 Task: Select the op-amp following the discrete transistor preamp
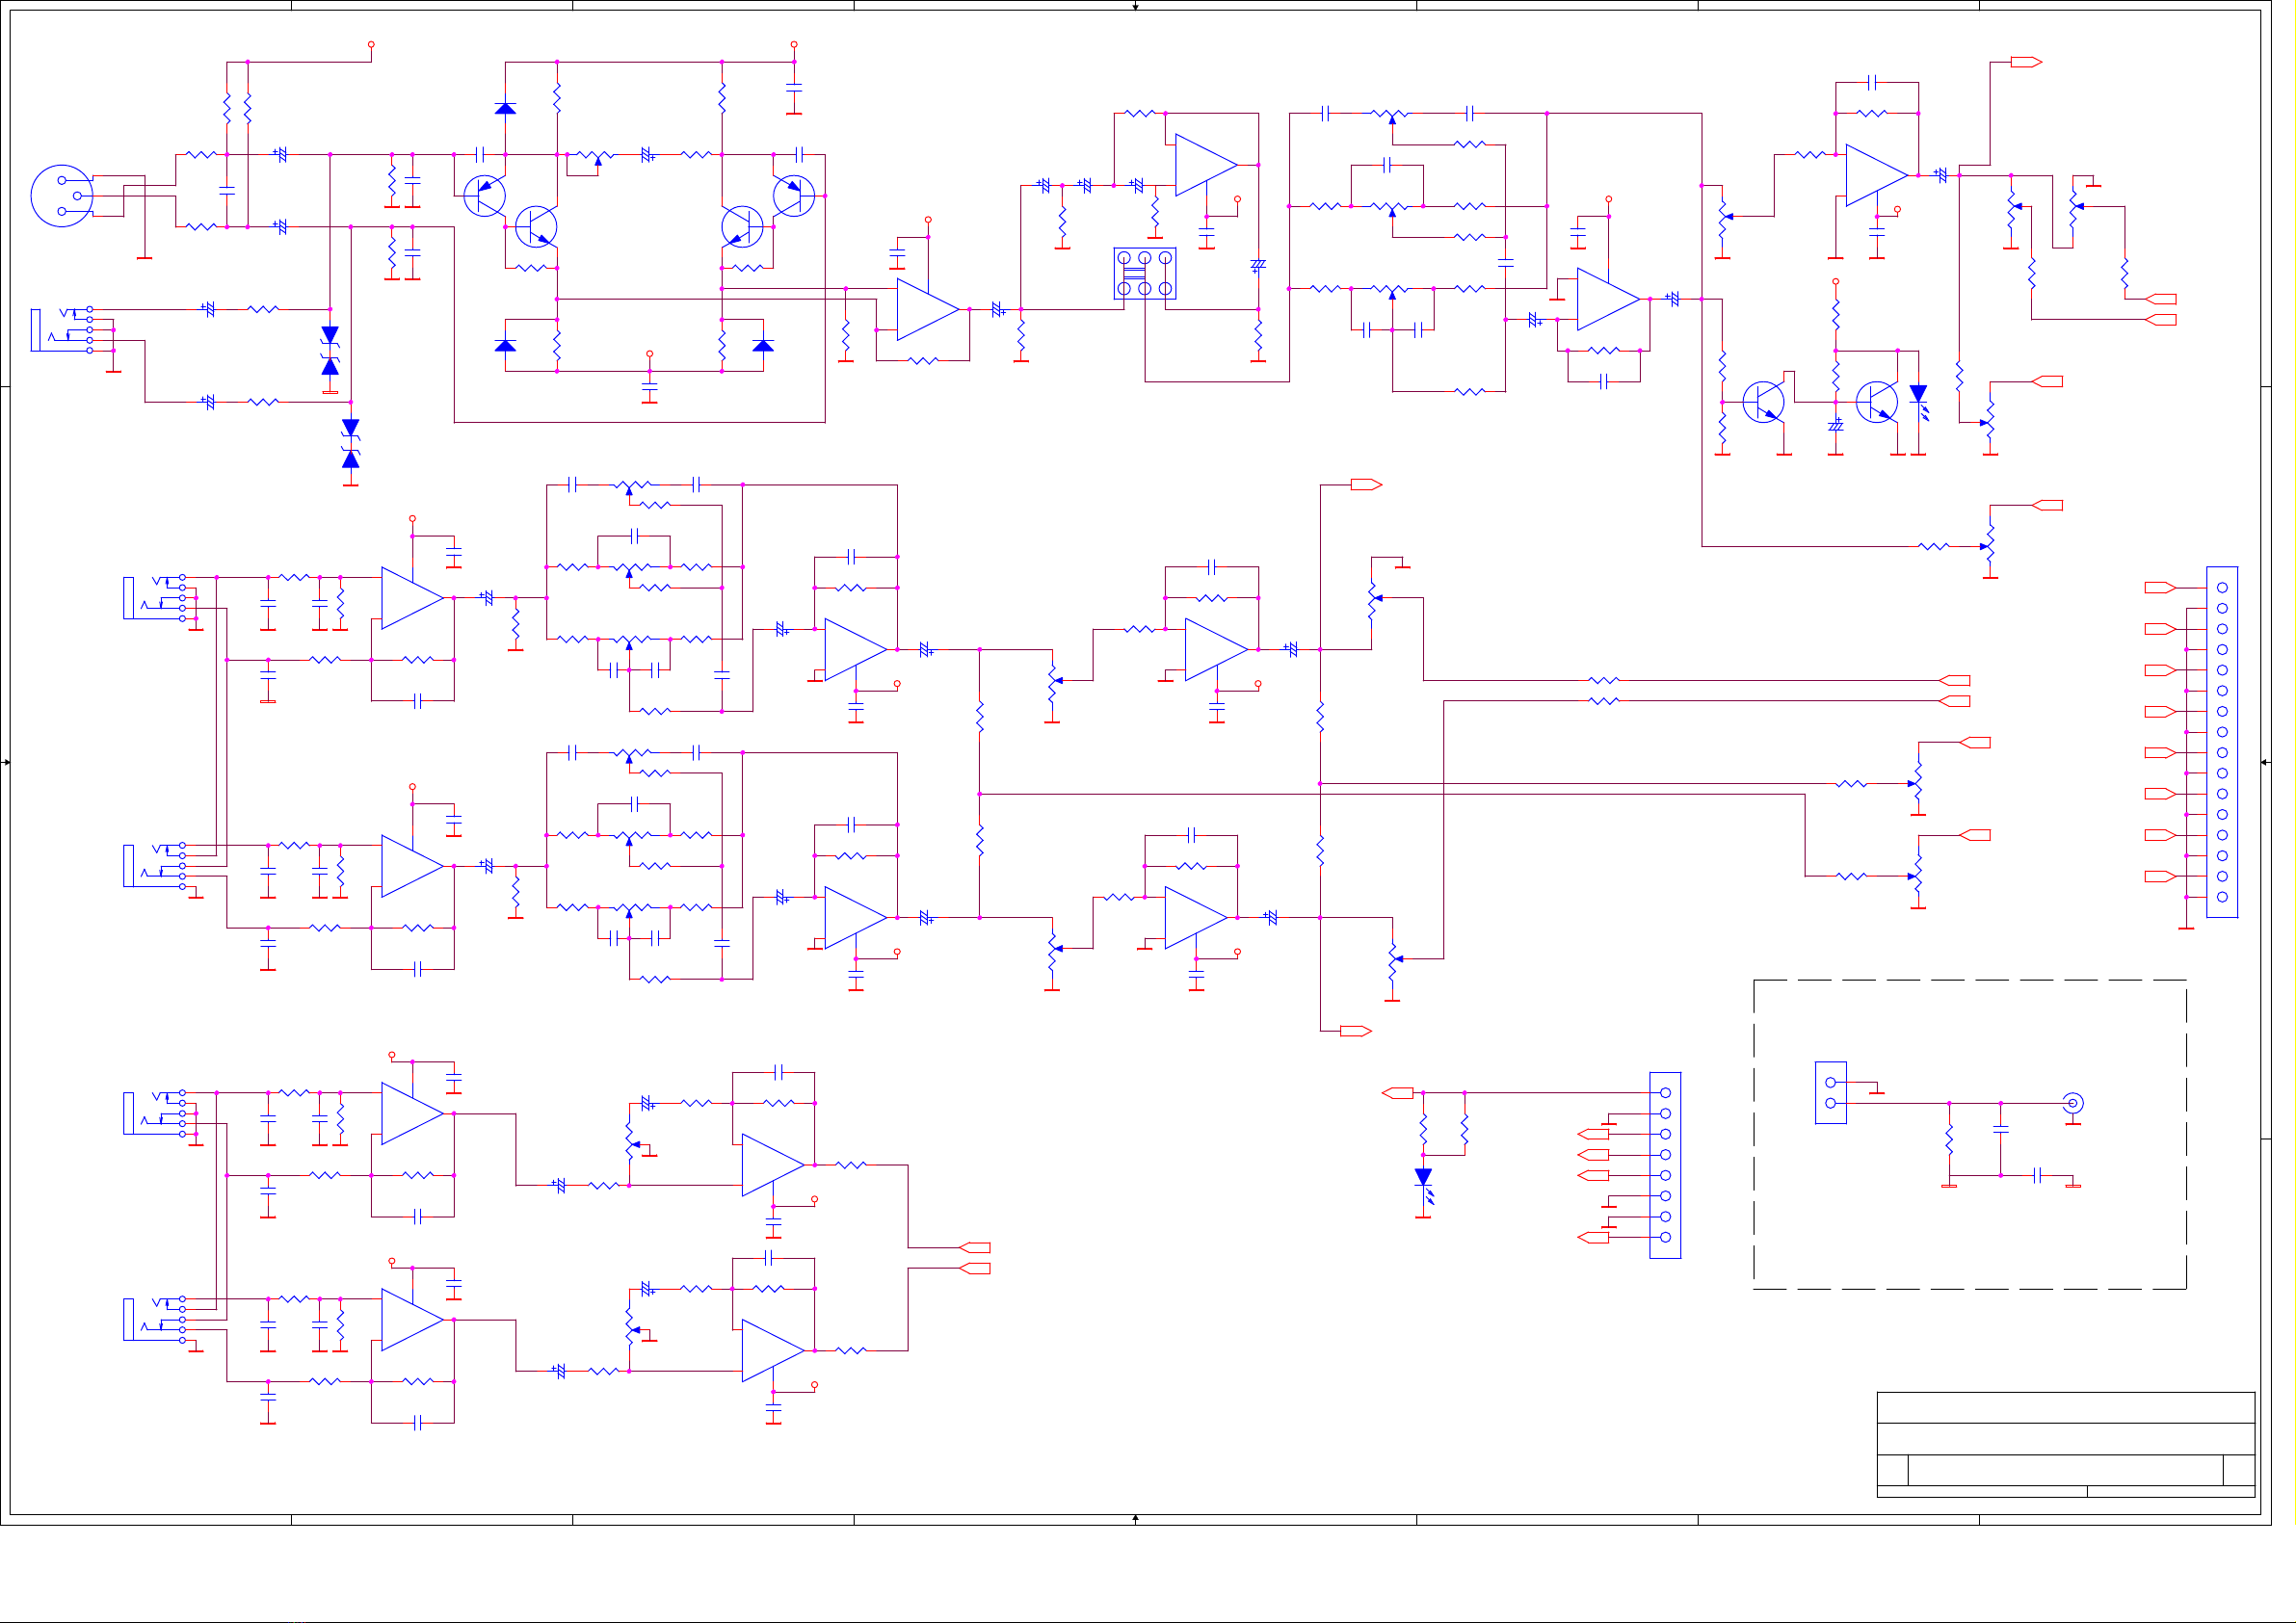pyautogui.click(x=928, y=309)
